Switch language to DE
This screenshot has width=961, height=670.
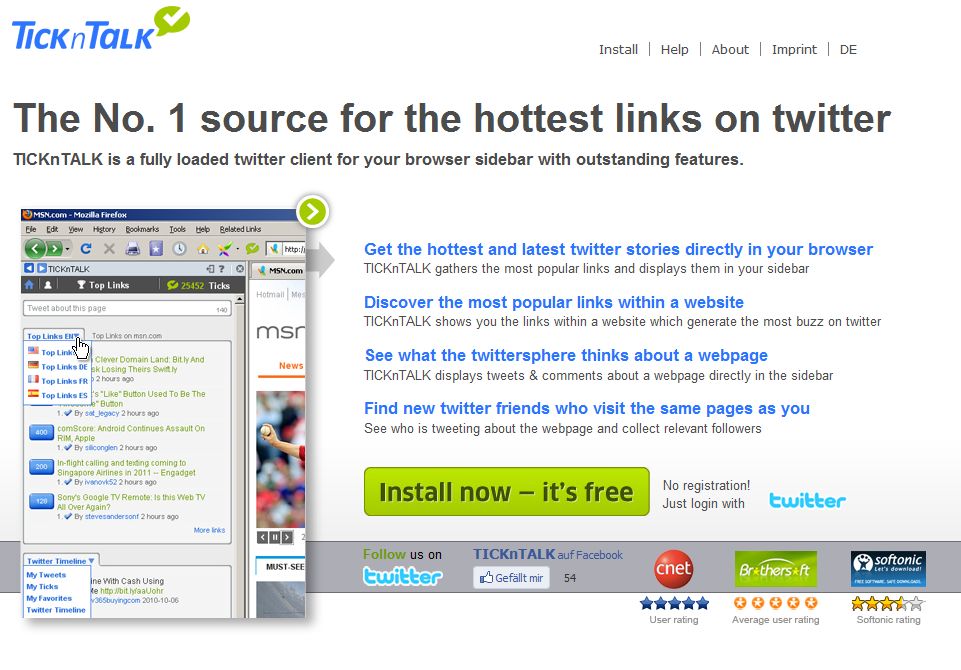tap(848, 50)
